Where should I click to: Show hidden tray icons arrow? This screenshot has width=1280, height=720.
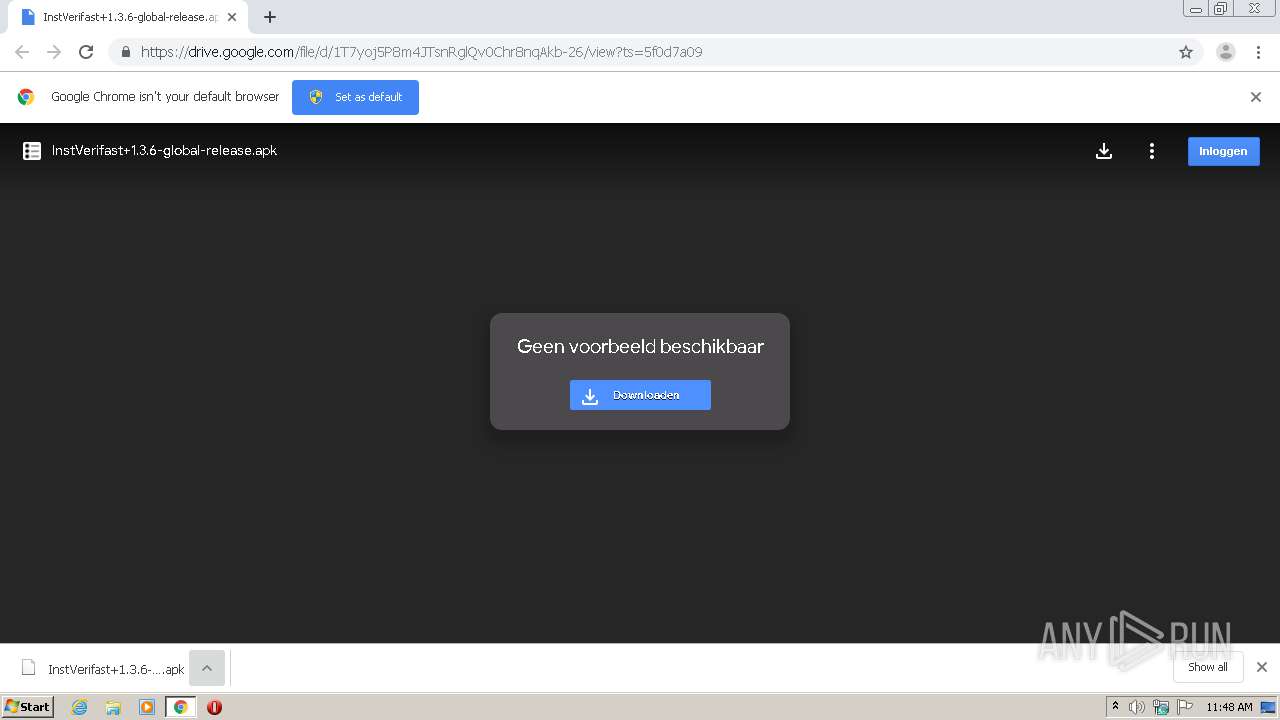click(1116, 707)
